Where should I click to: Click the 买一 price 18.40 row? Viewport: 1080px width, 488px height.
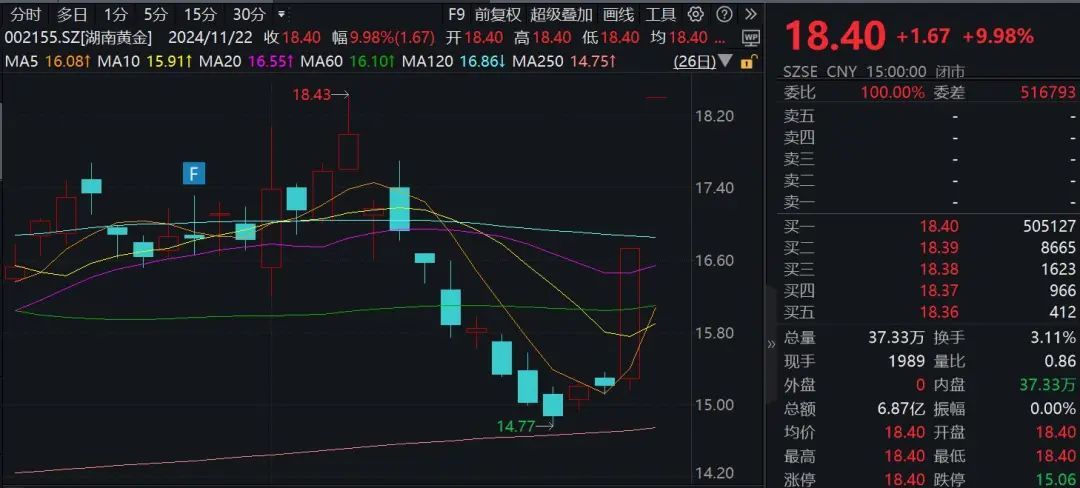pyautogui.click(x=920, y=226)
